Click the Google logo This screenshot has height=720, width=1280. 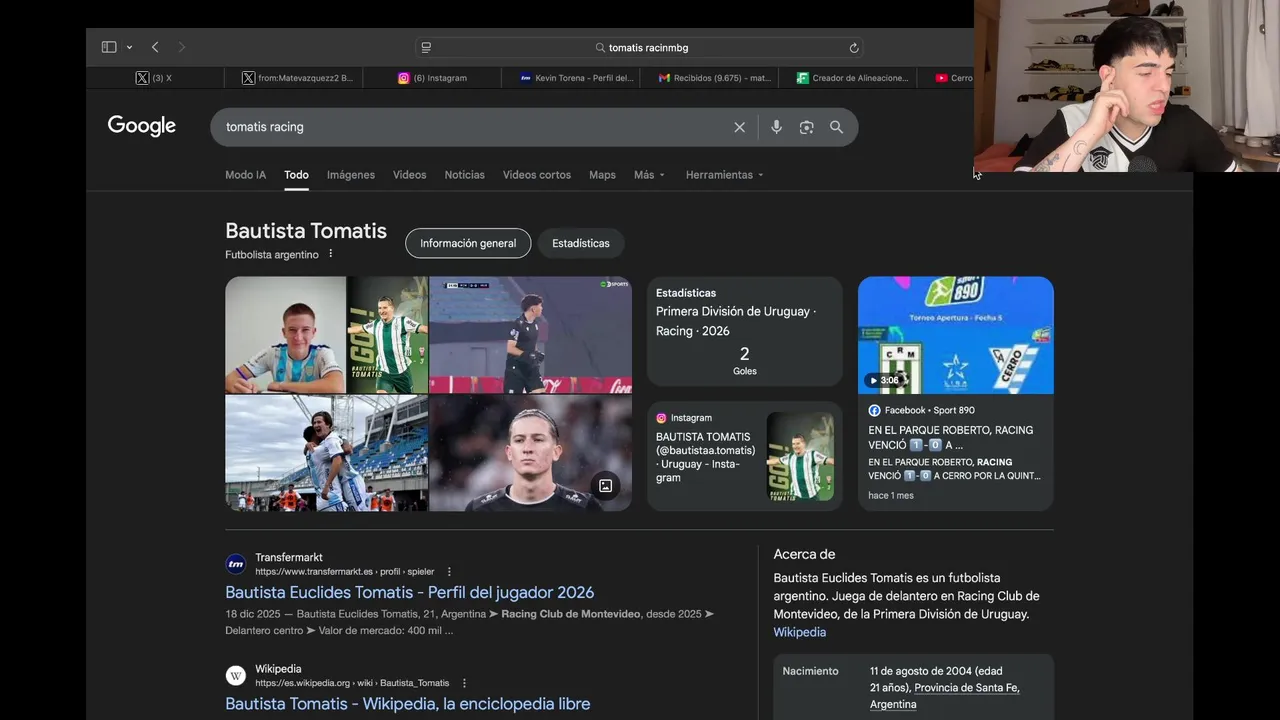pyautogui.click(x=142, y=126)
